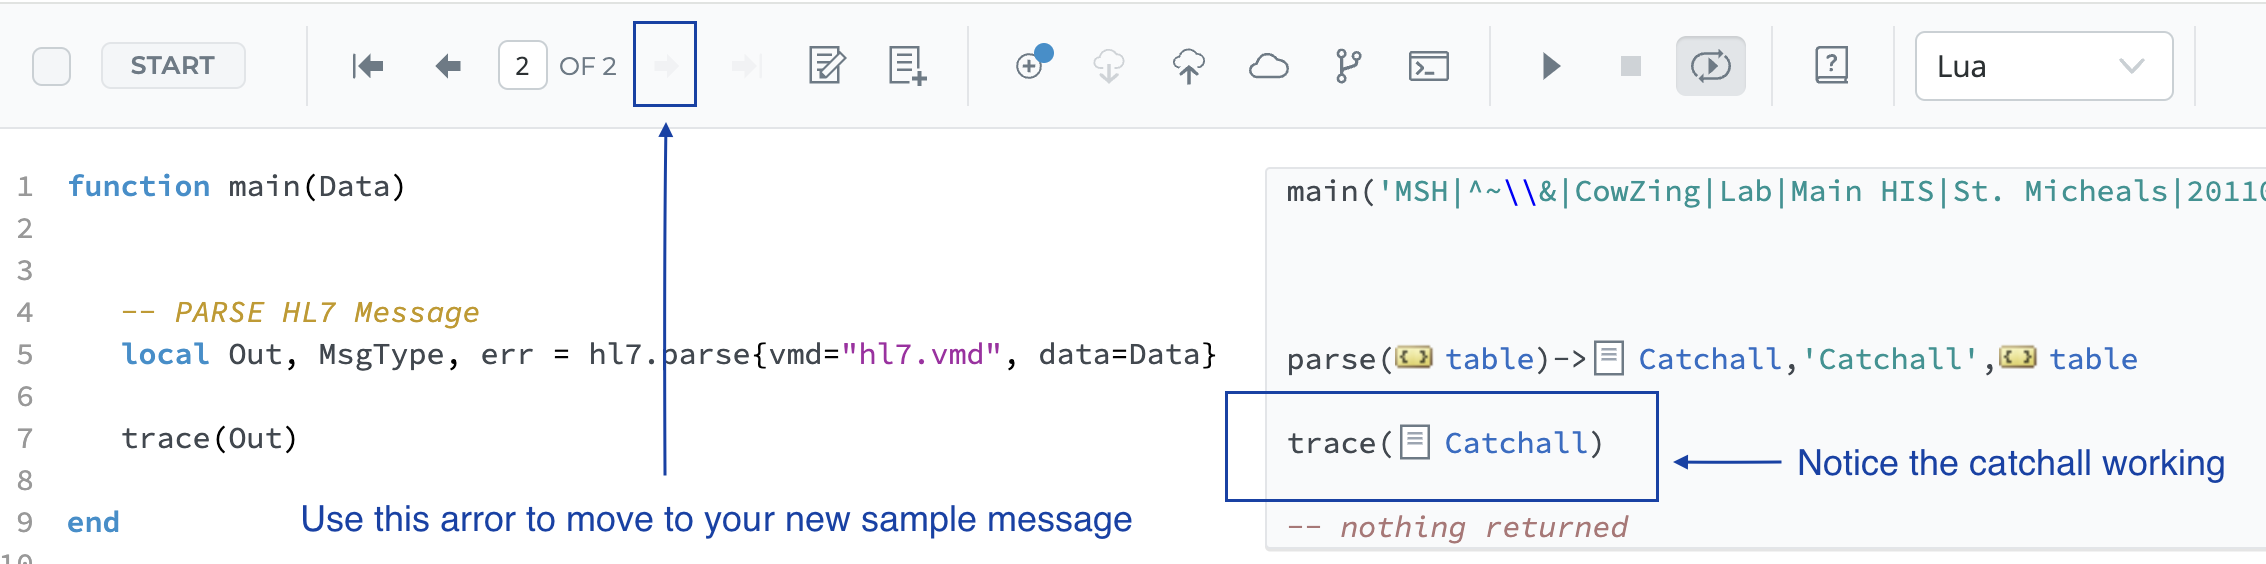Click the cloud upload icon

click(x=1189, y=66)
